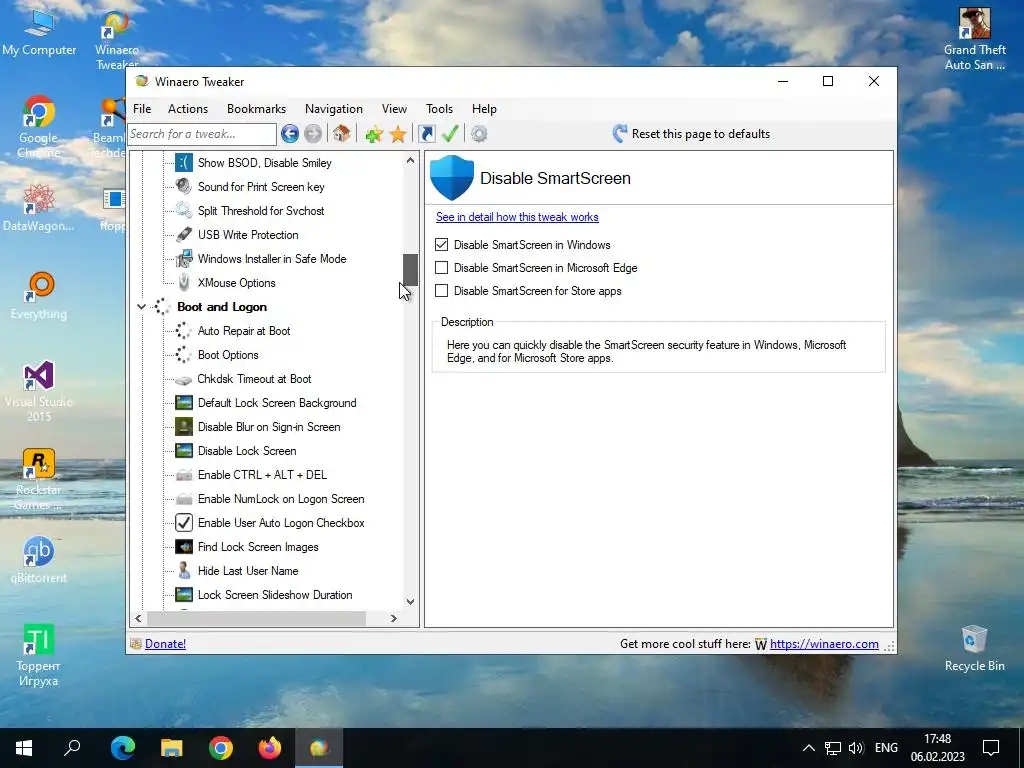Open File Explorer from taskbar
Image resolution: width=1024 pixels, height=768 pixels.
pos(172,748)
